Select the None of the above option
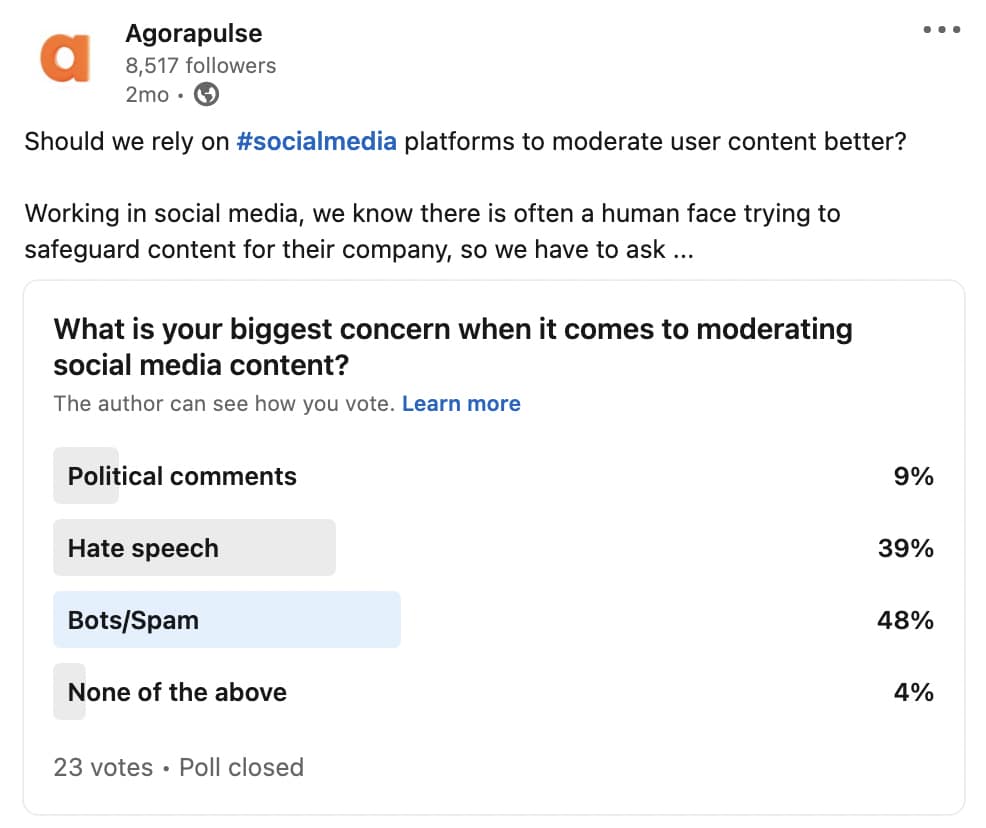This screenshot has width=986, height=828. point(494,692)
